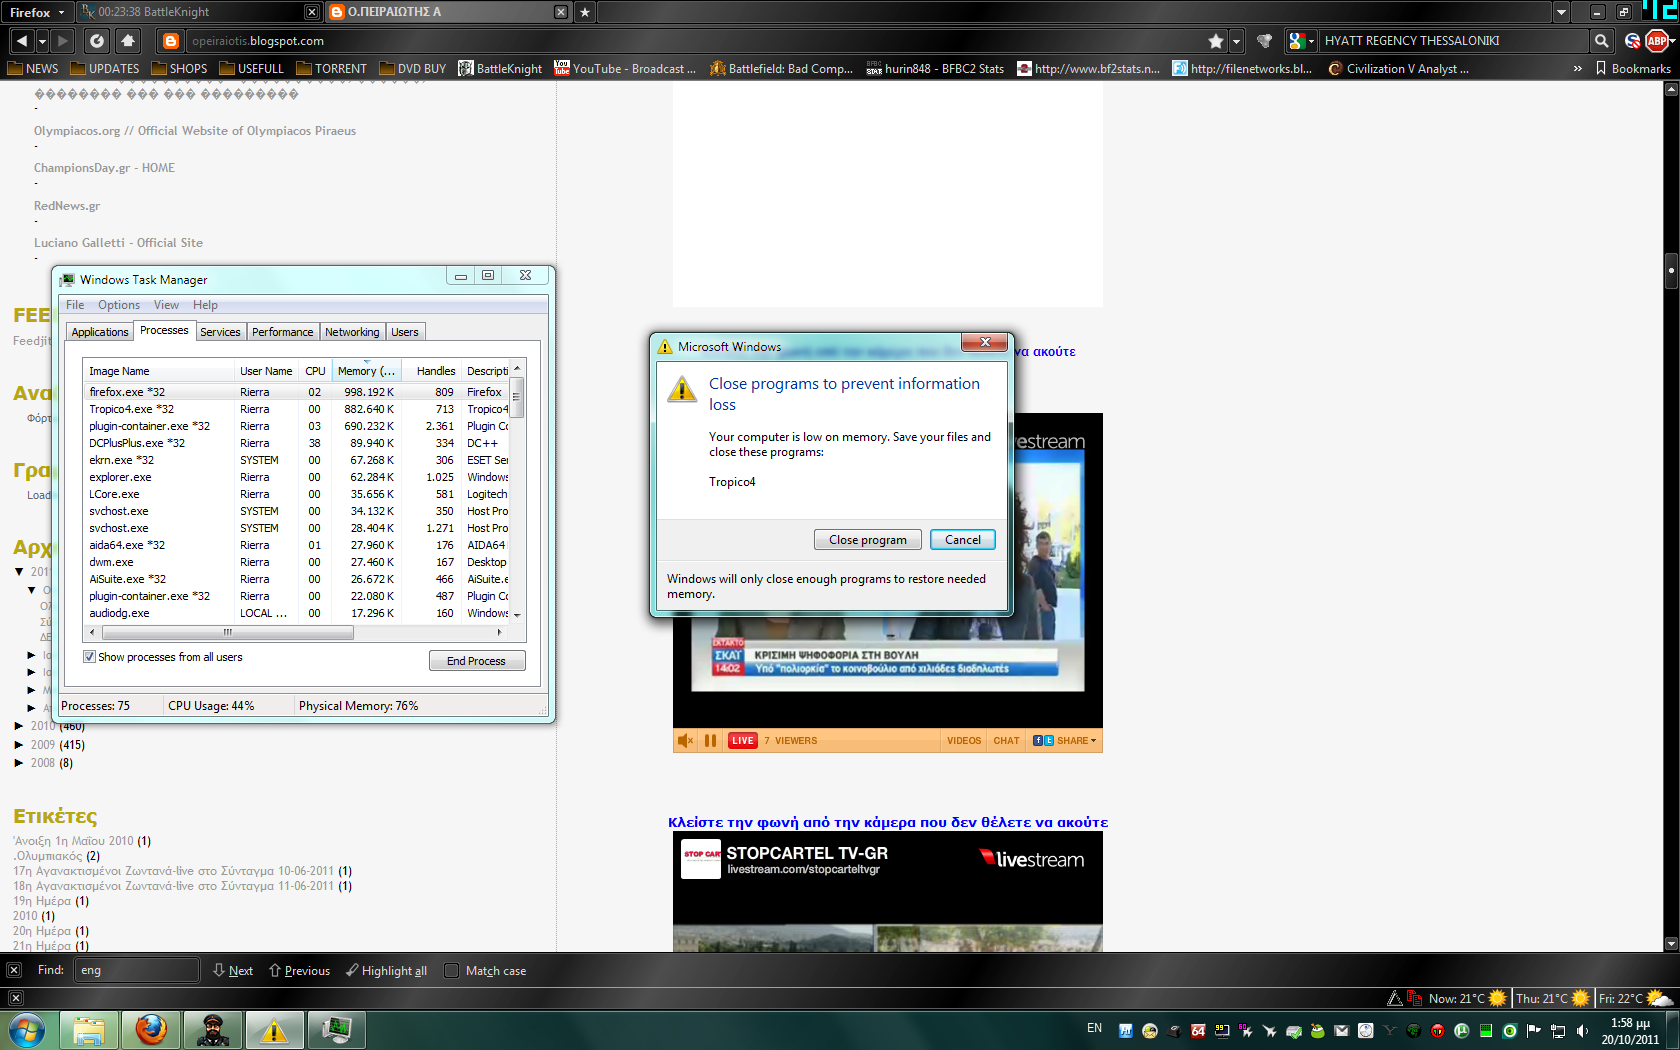Enable the Match case checkbox

[451, 970]
